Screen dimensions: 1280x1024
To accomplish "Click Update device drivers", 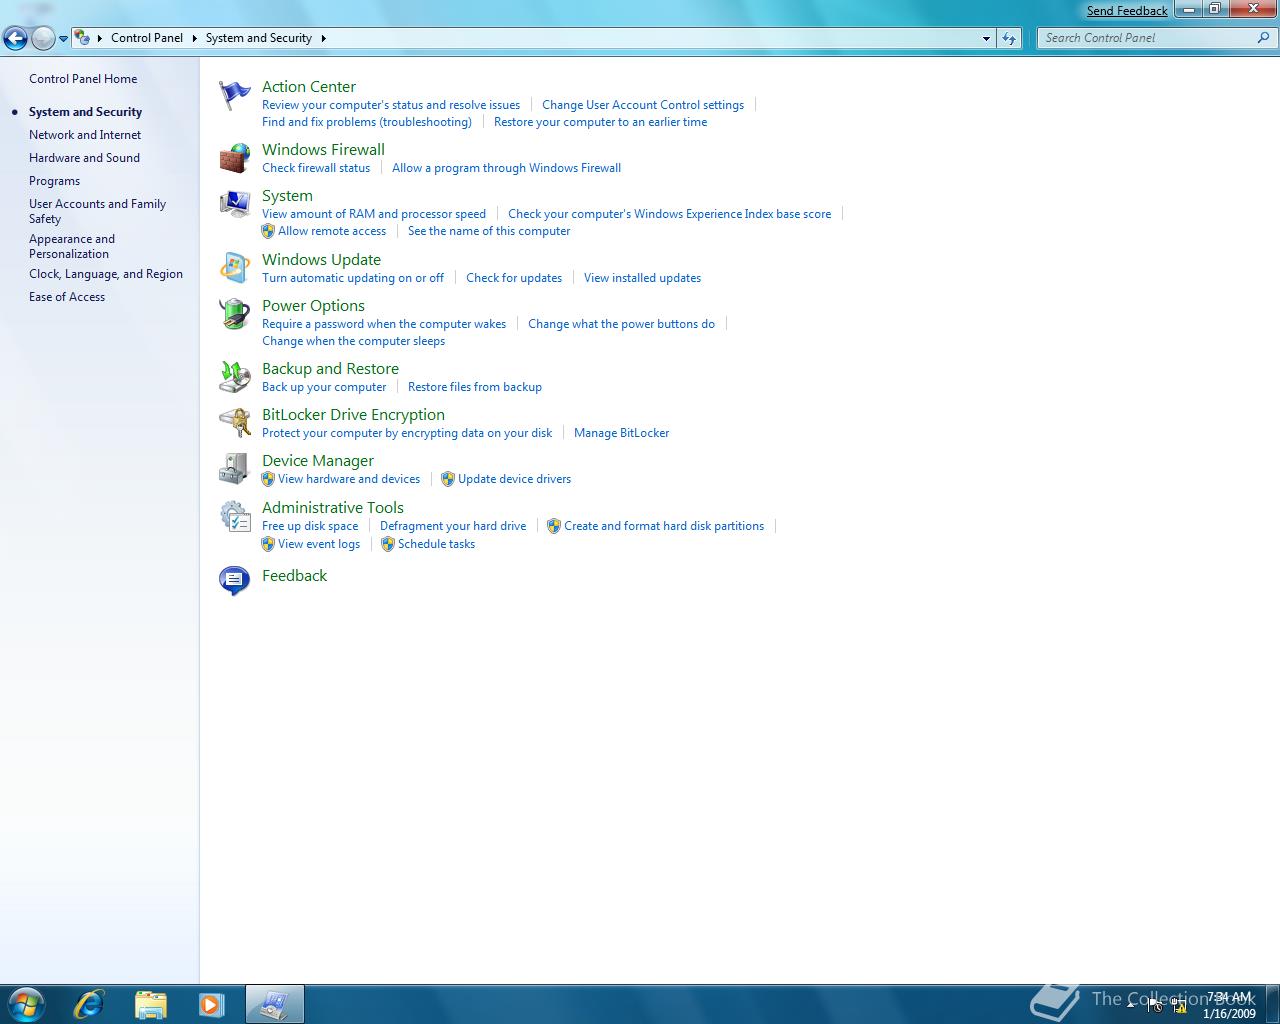I will (x=514, y=479).
